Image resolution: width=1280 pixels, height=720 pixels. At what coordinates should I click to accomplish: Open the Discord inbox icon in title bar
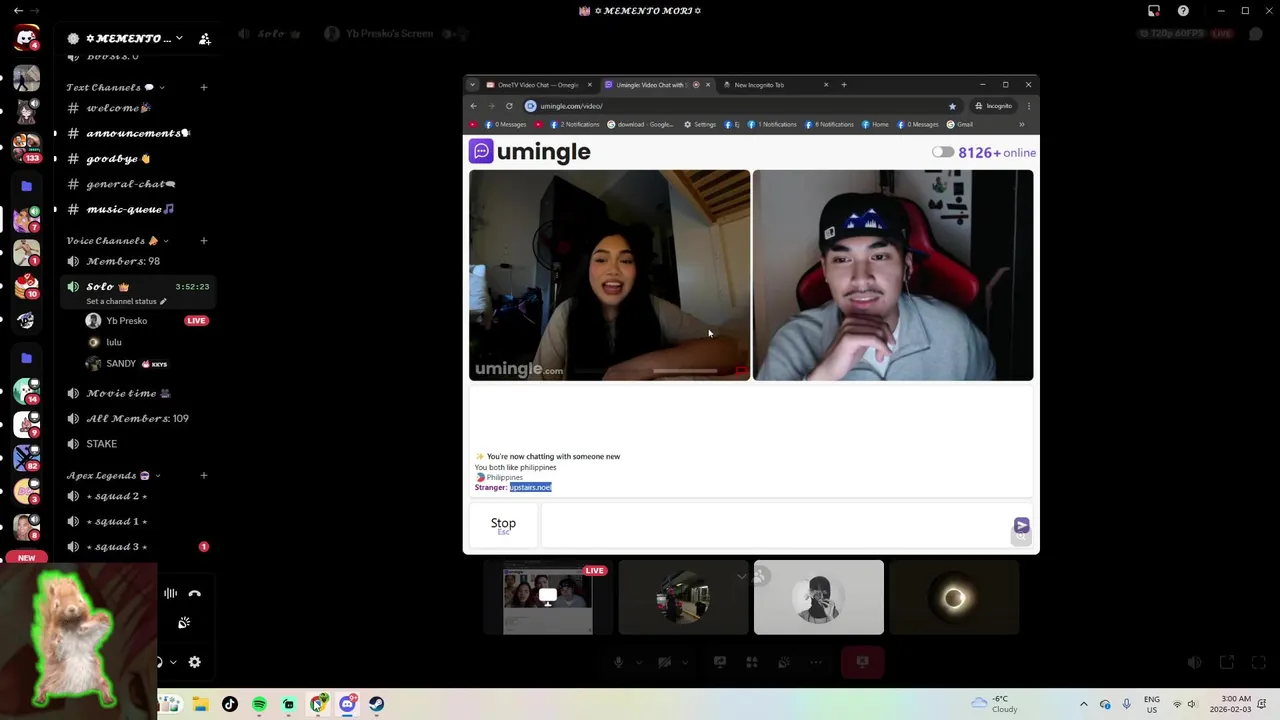(x=1153, y=11)
